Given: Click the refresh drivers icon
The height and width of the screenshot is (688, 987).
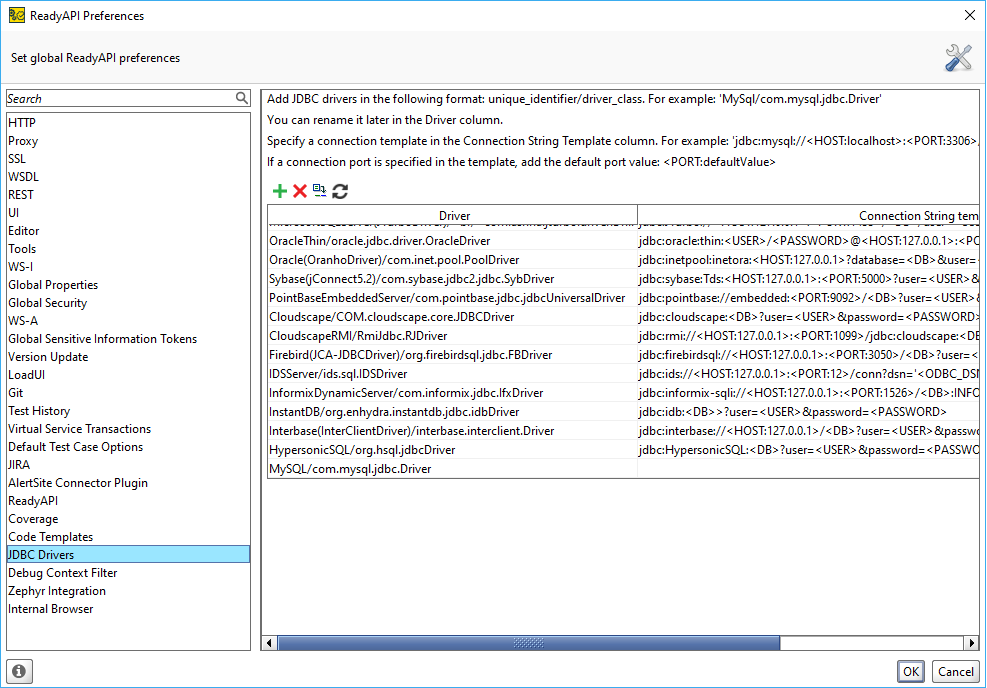Looking at the screenshot, I should [x=340, y=191].
